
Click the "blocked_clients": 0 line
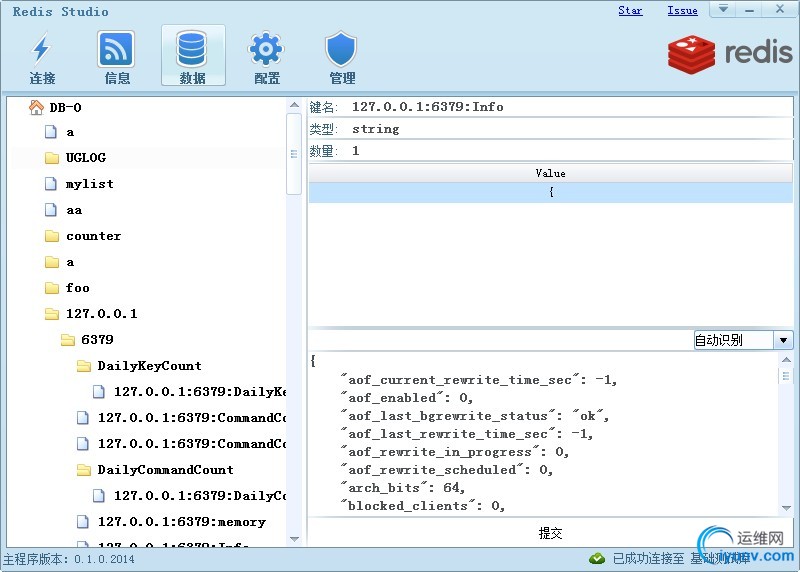click(x=422, y=506)
